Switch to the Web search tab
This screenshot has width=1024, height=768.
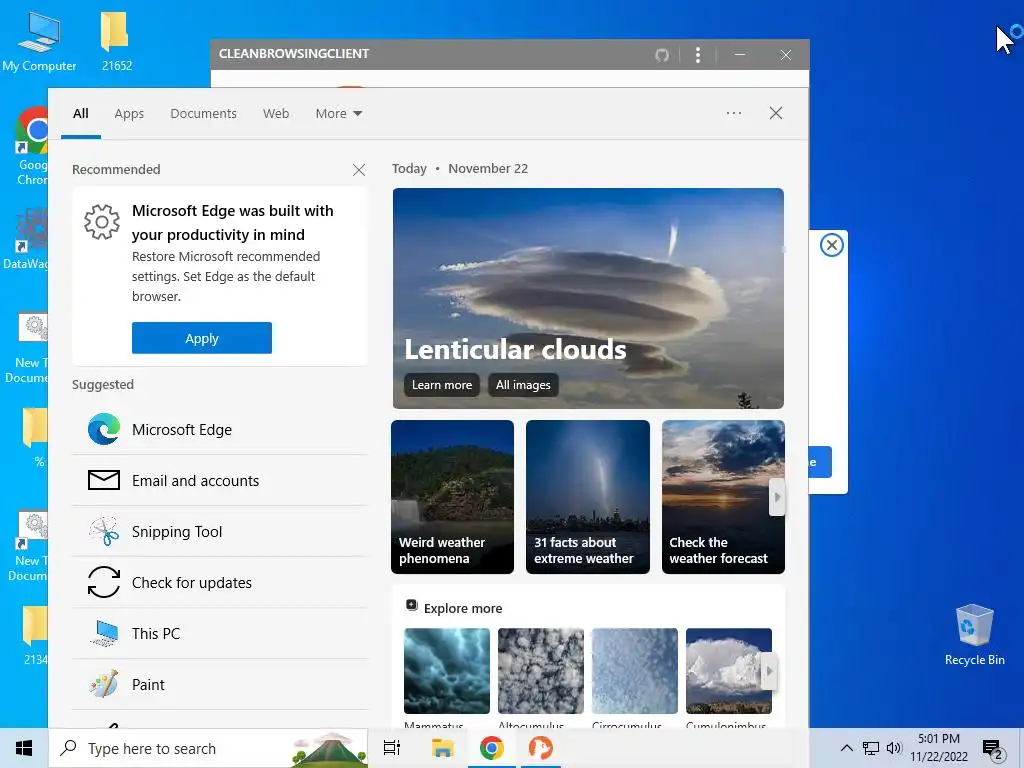pyautogui.click(x=276, y=114)
